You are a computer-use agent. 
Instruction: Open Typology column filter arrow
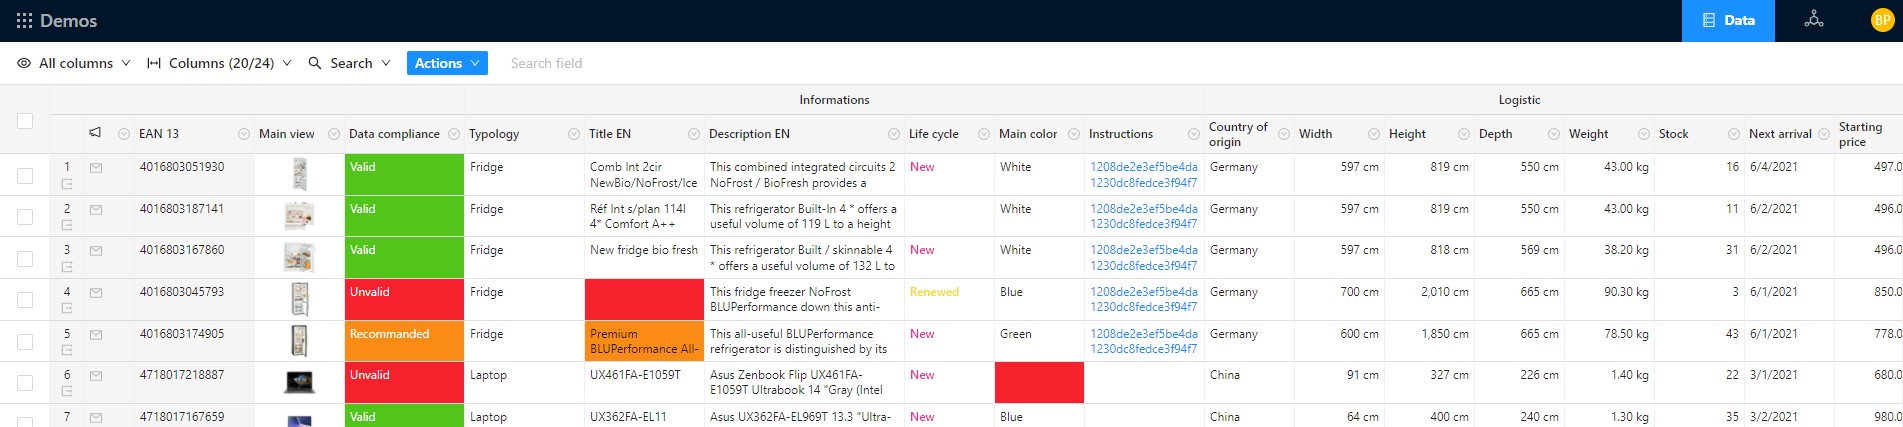pyautogui.click(x=574, y=134)
